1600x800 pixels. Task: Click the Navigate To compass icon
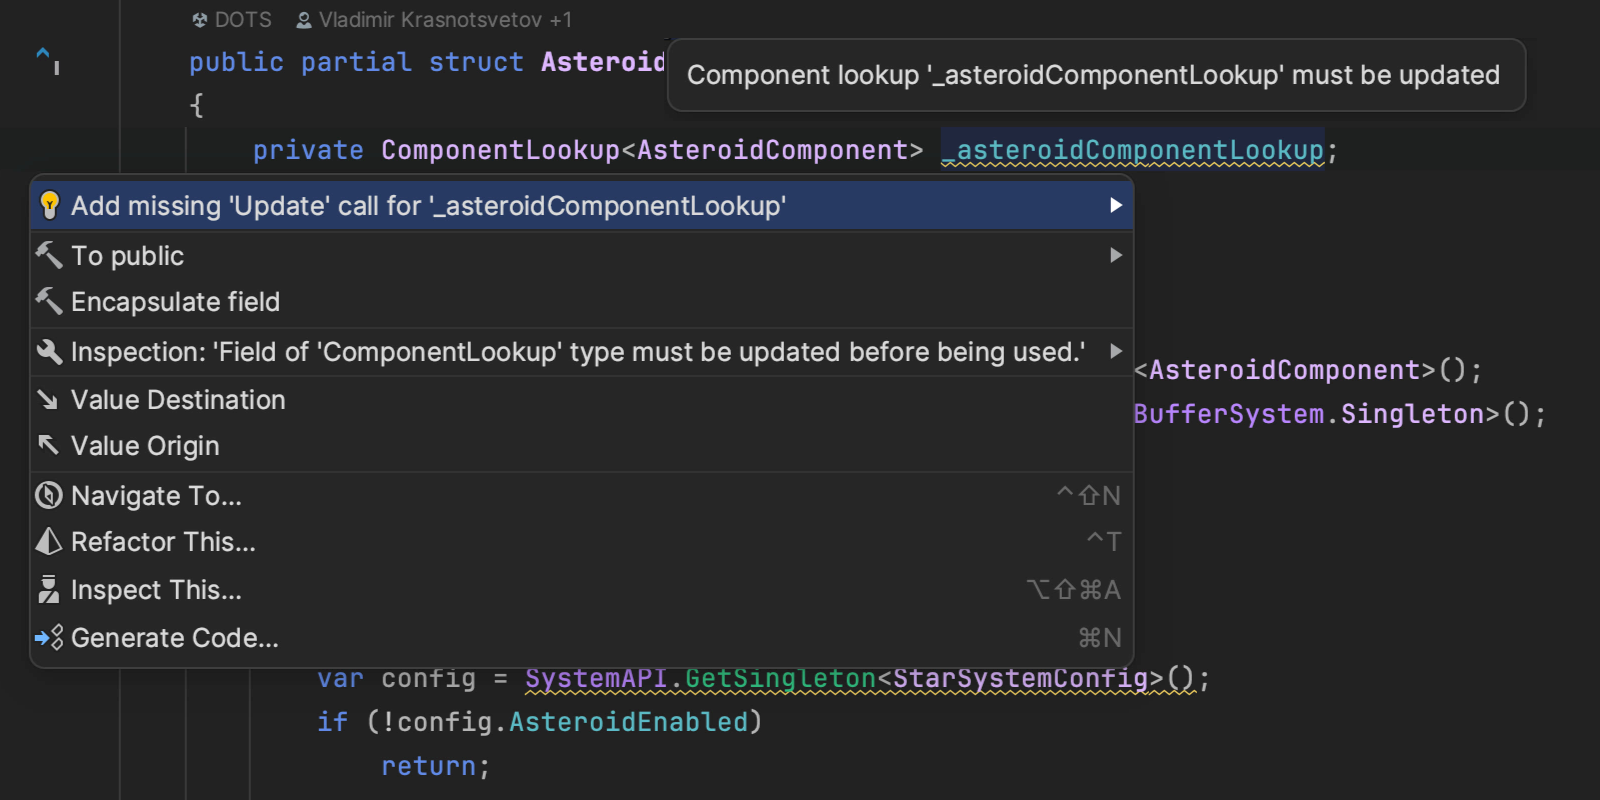pos(49,495)
